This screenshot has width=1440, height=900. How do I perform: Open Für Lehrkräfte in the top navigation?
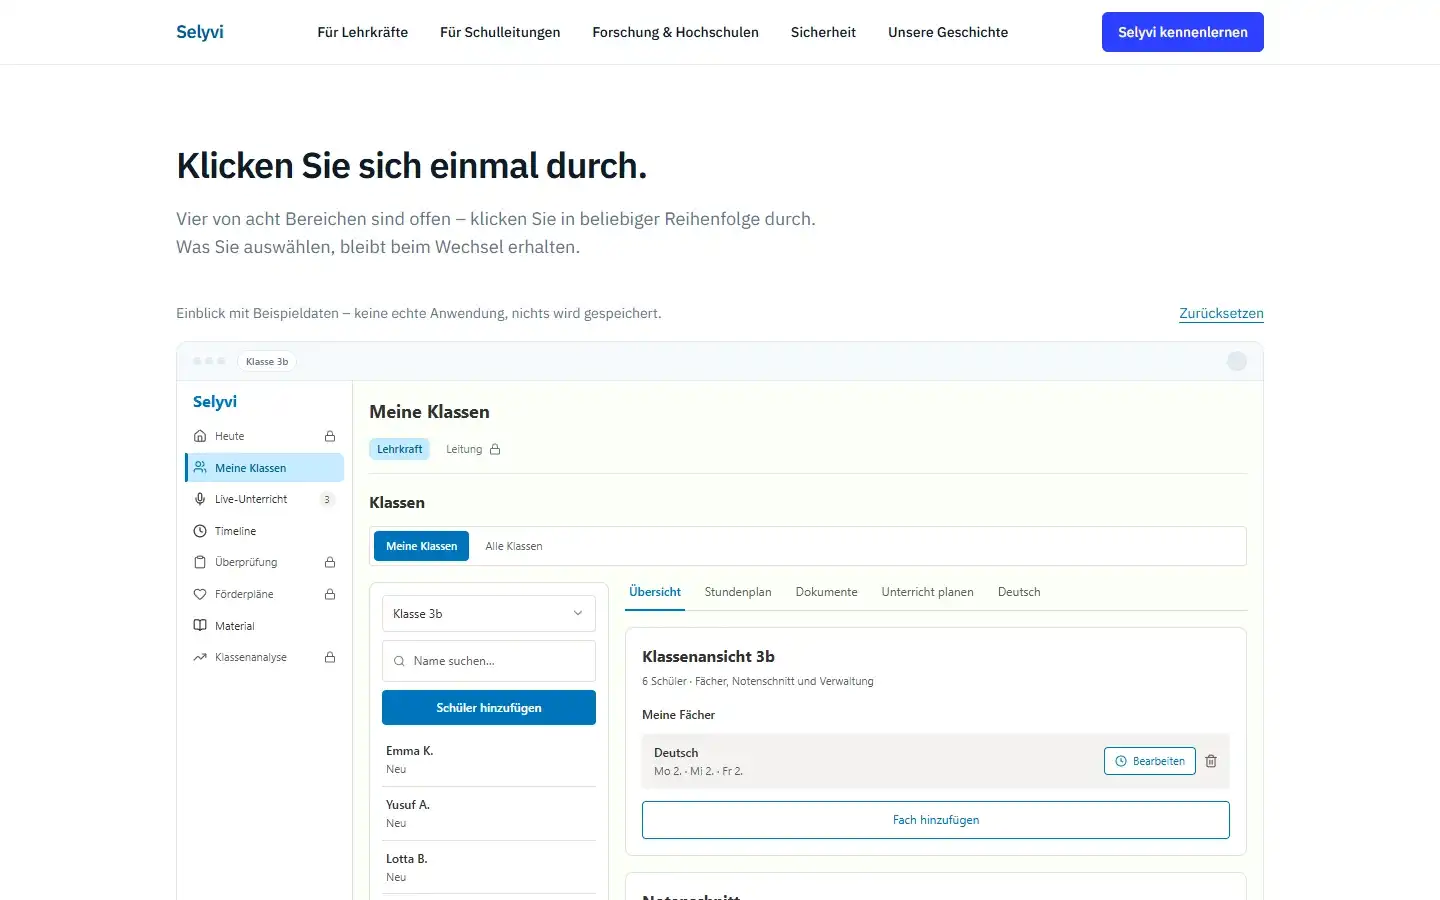(363, 32)
